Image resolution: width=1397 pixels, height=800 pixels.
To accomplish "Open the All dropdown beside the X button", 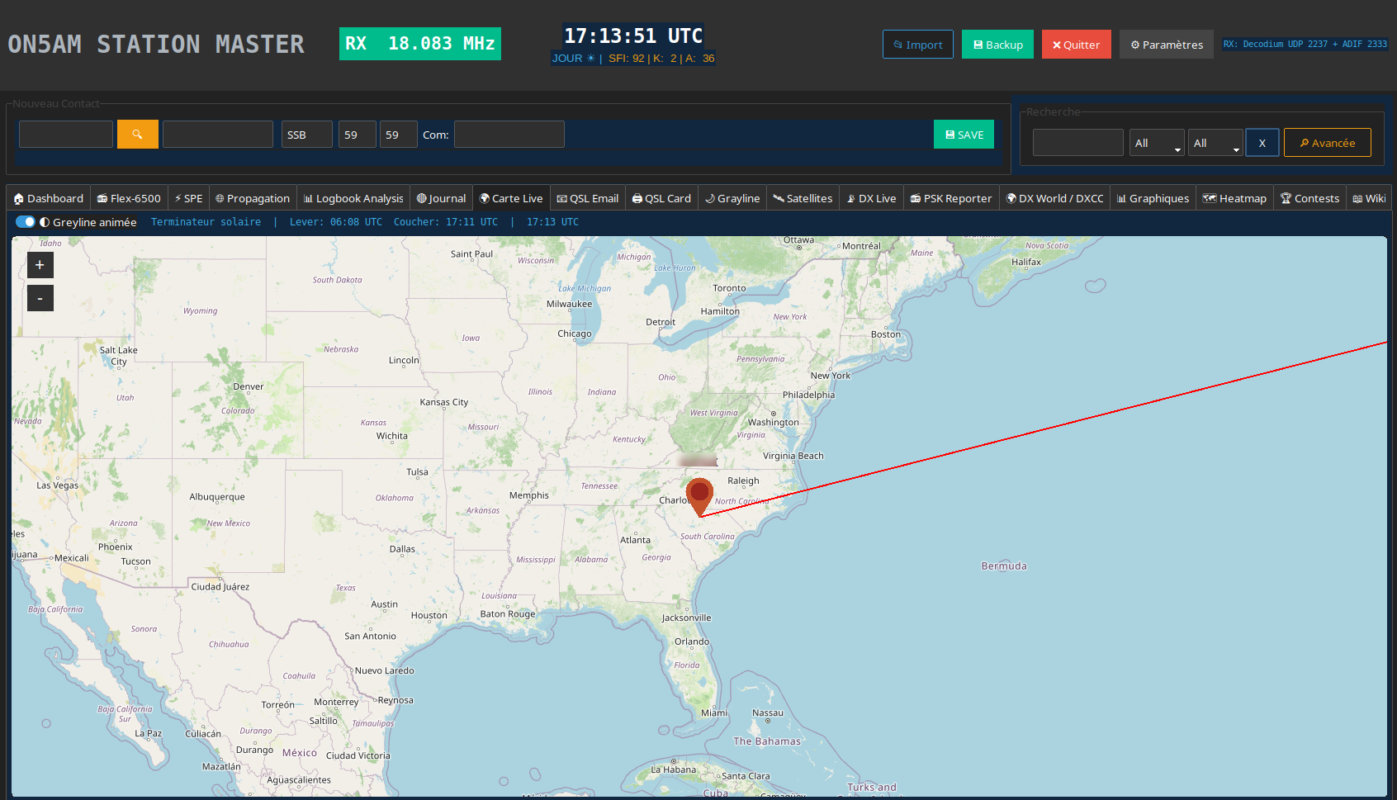I will (1215, 143).
